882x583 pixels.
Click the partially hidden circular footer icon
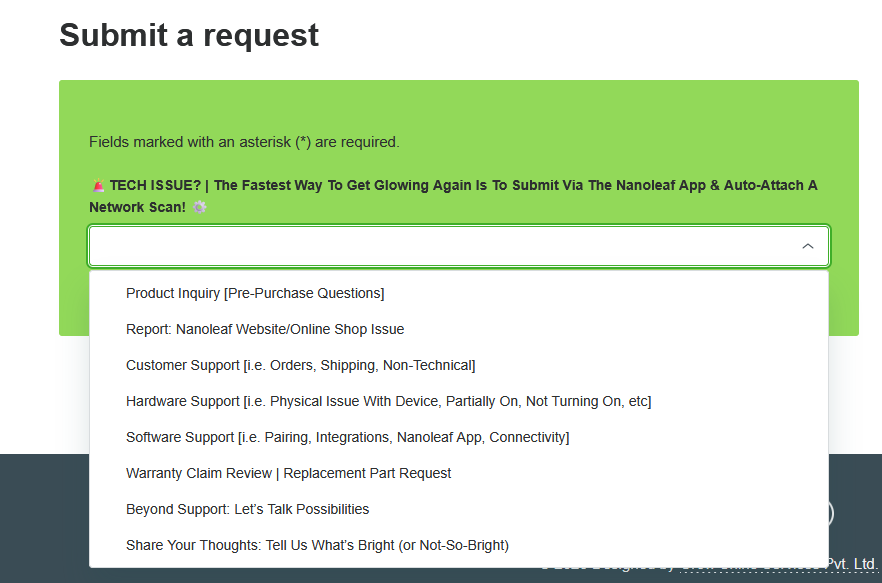pos(830,513)
